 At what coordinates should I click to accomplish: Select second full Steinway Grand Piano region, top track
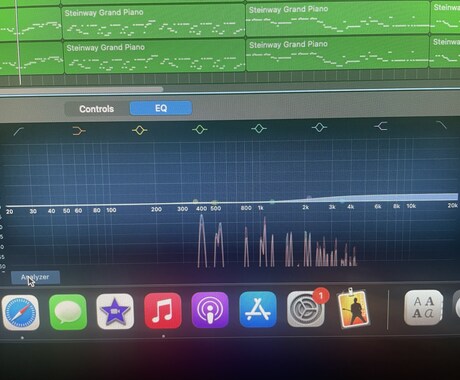(x=338, y=18)
